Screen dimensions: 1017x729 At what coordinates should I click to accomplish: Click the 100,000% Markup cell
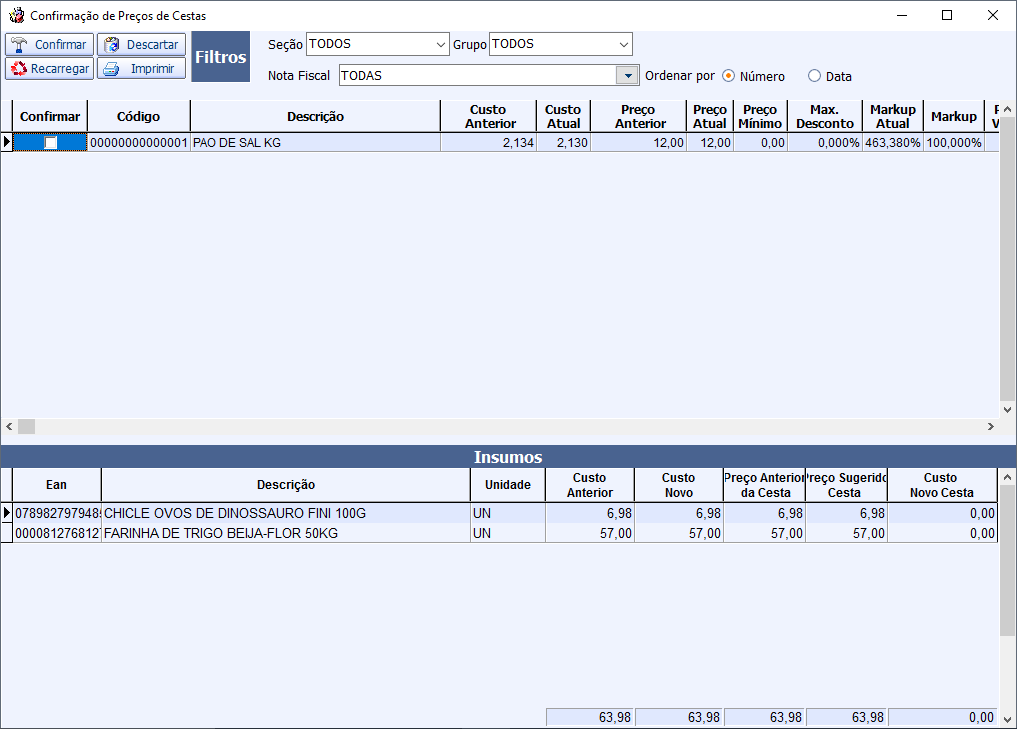pos(953,143)
